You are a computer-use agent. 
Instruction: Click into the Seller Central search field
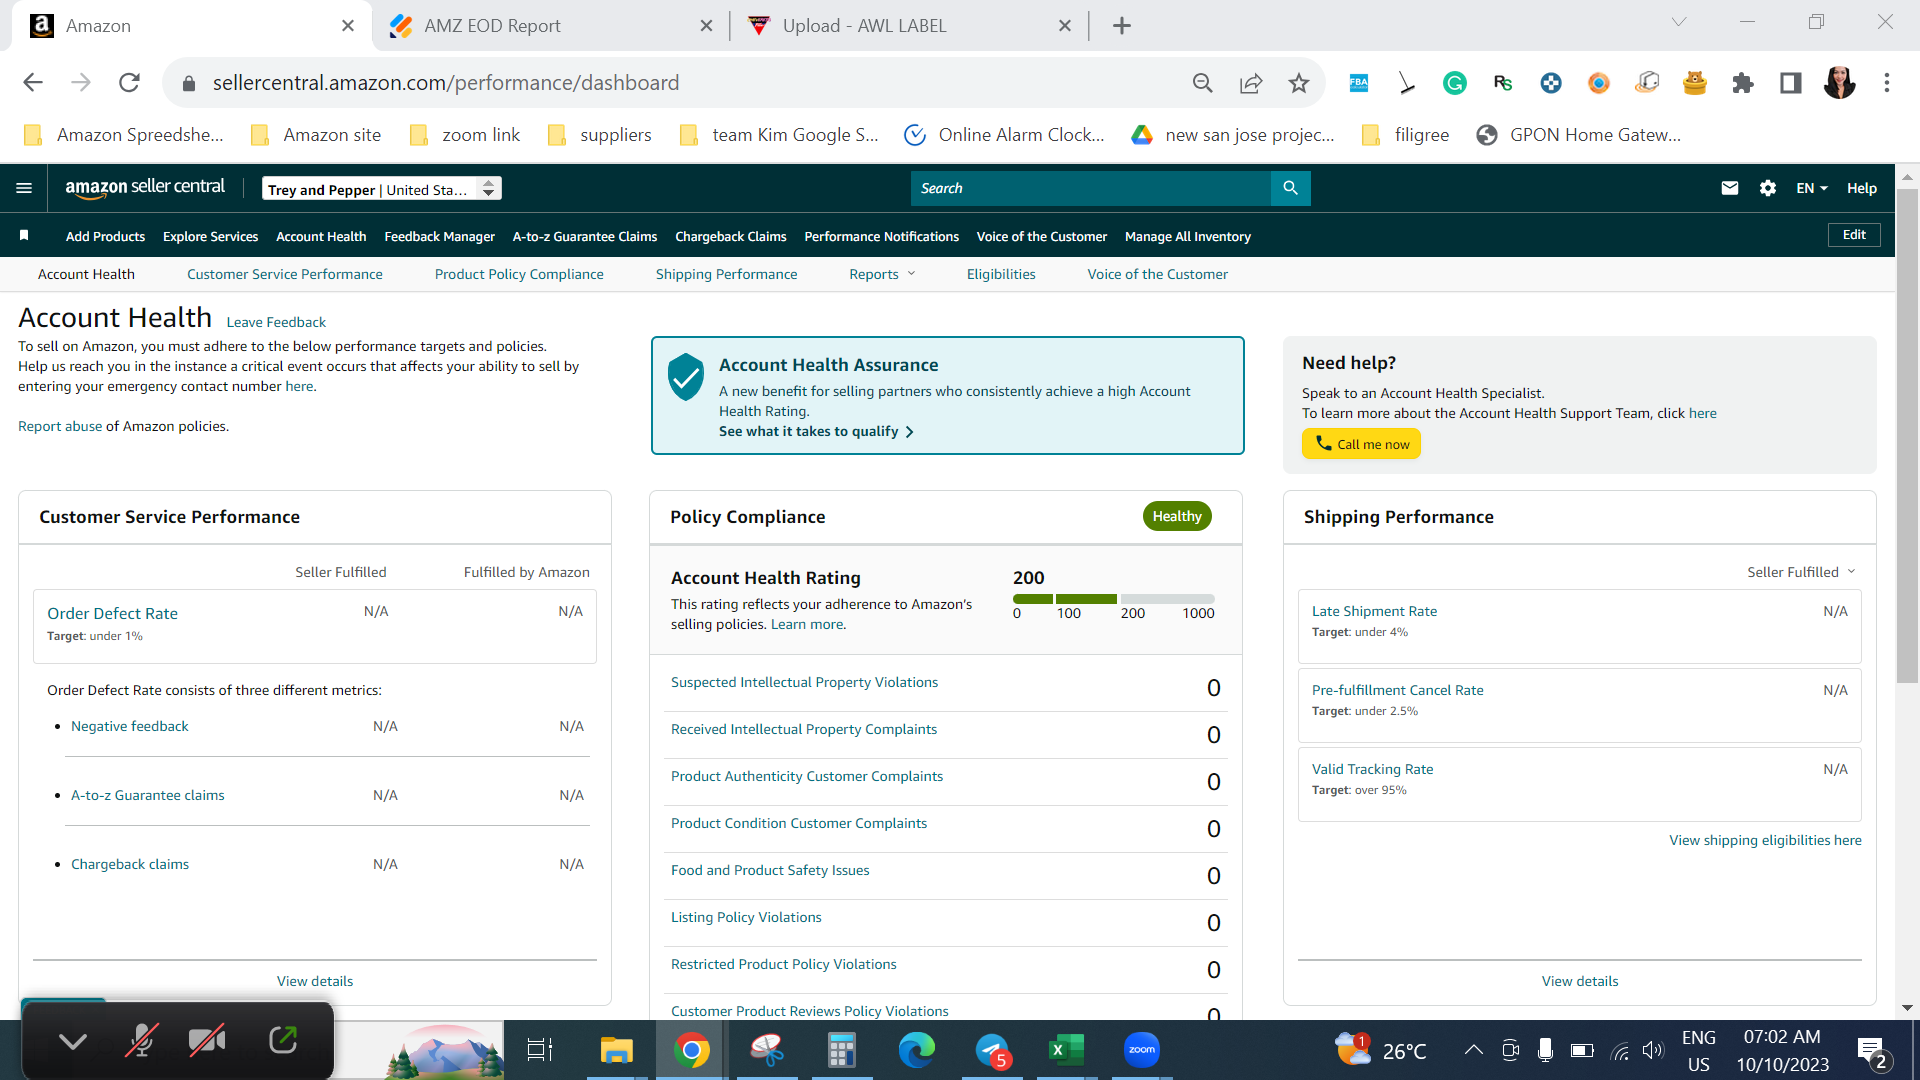[1091, 188]
